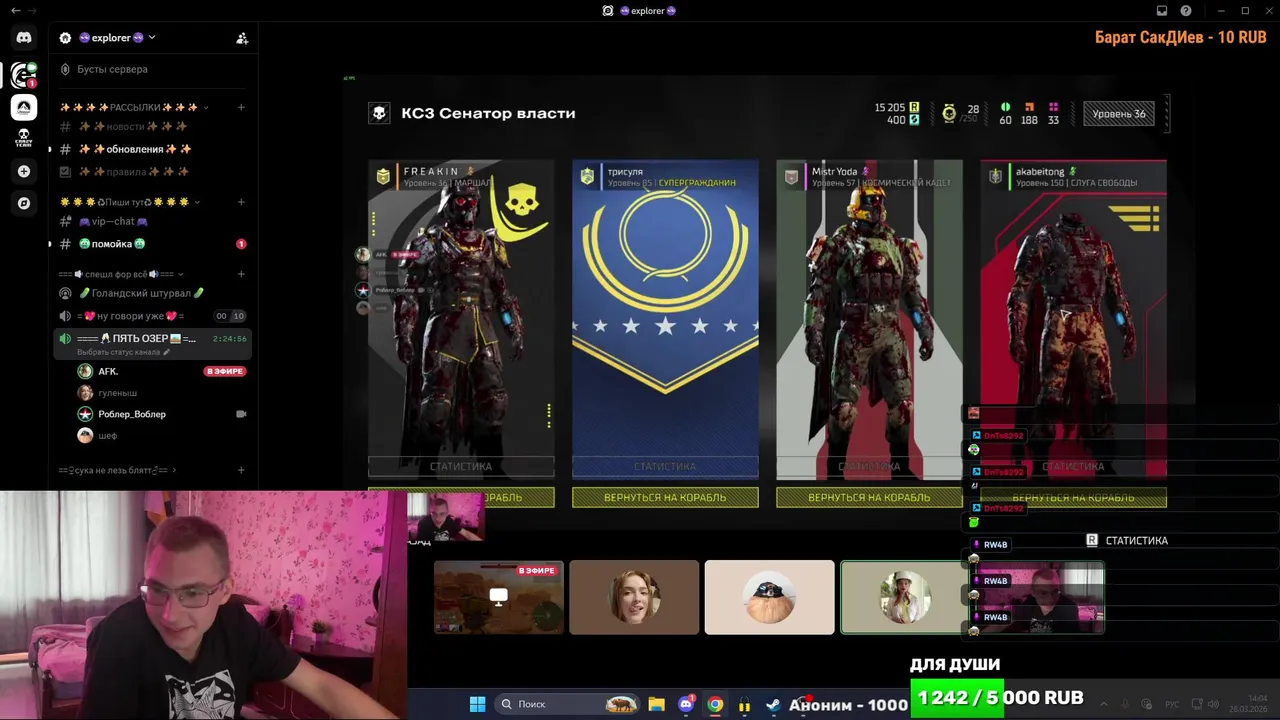Expand the сука не лезь category
The image size is (1280, 720).
[x=117, y=470]
